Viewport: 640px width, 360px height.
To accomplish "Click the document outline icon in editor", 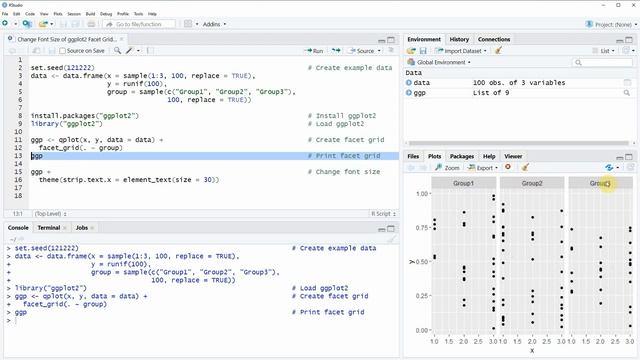I will pos(391,50).
